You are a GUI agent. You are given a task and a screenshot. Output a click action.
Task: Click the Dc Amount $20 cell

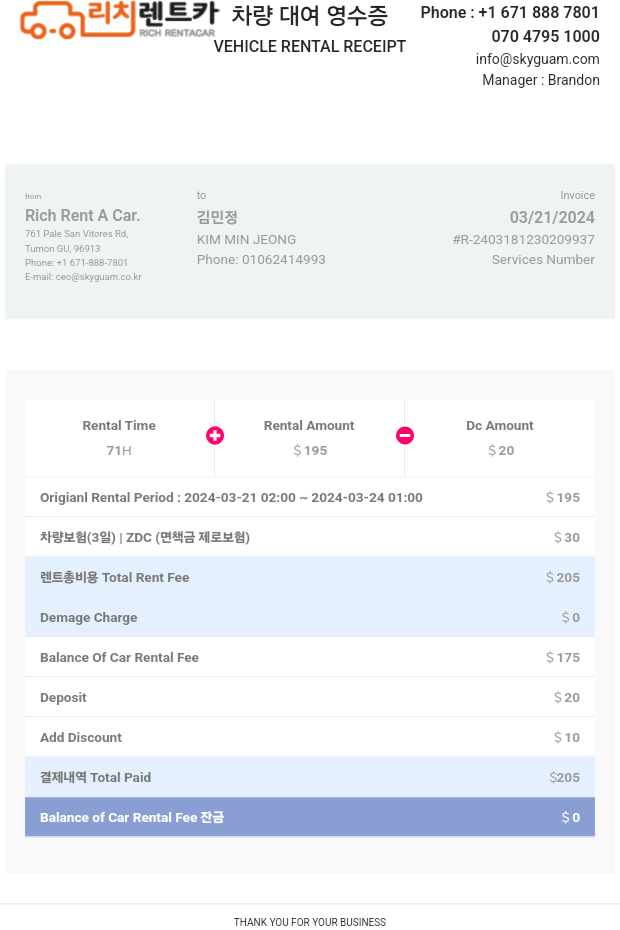(x=500, y=438)
